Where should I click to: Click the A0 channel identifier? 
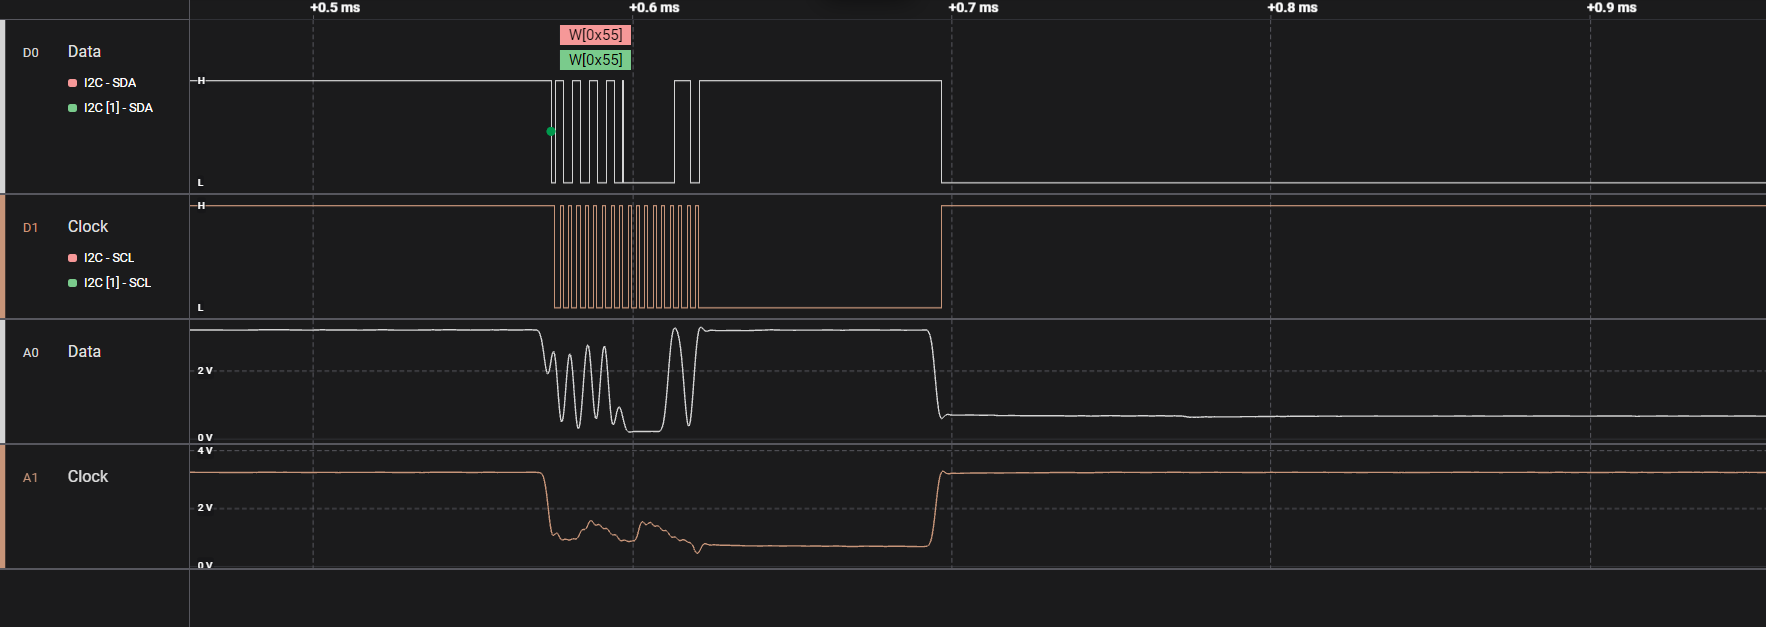[31, 353]
